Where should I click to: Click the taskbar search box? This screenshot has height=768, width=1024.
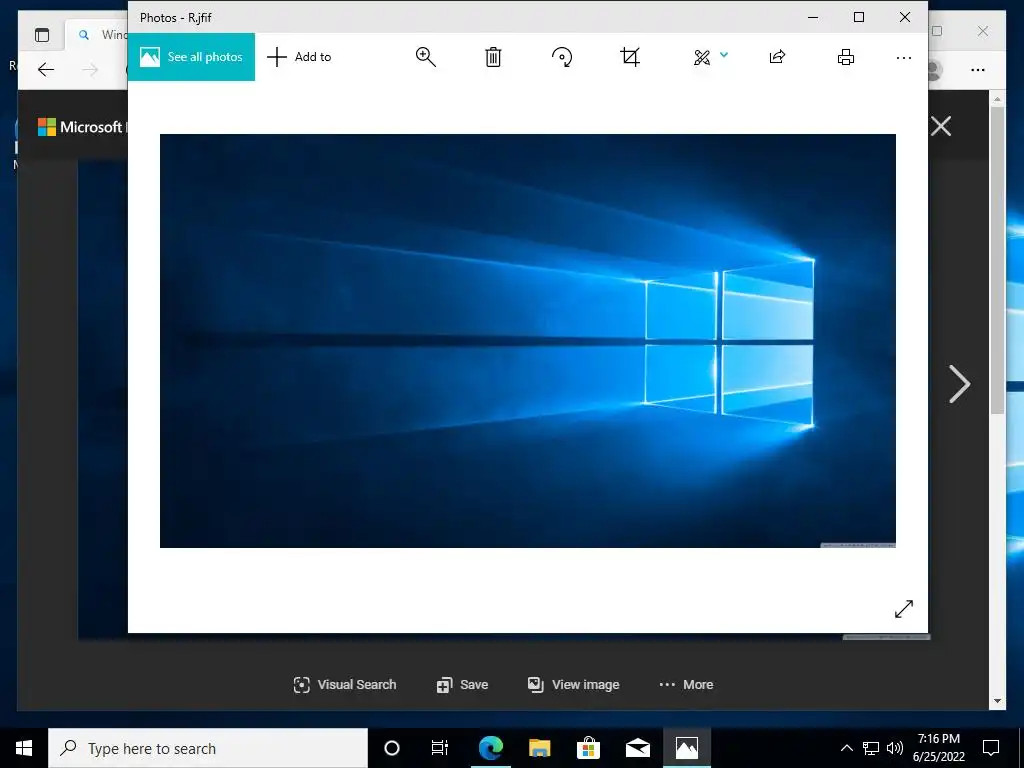click(x=208, y=748)
